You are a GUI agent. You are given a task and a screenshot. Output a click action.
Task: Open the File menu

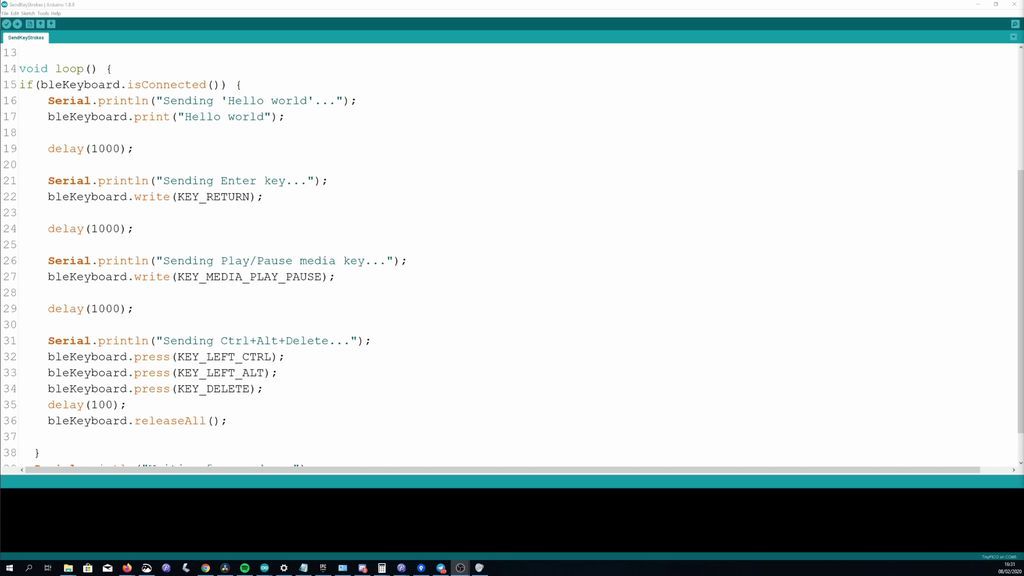pos(7,15)
